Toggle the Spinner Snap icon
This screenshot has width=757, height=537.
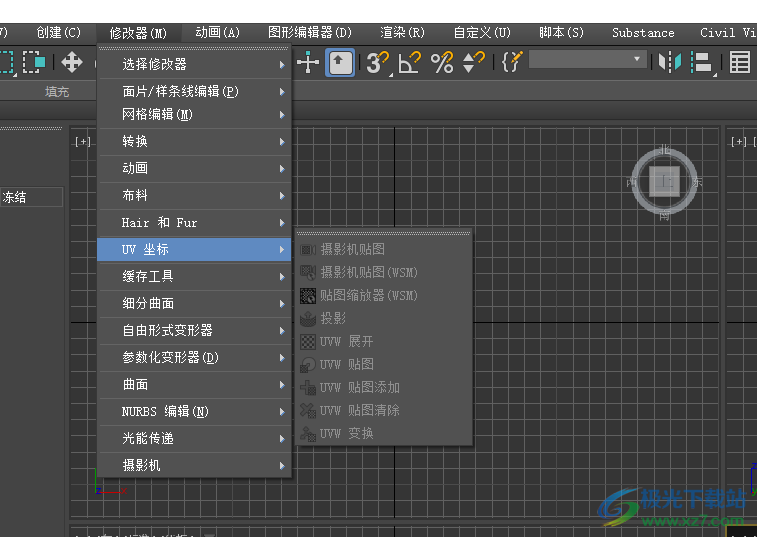click(474, 63)
